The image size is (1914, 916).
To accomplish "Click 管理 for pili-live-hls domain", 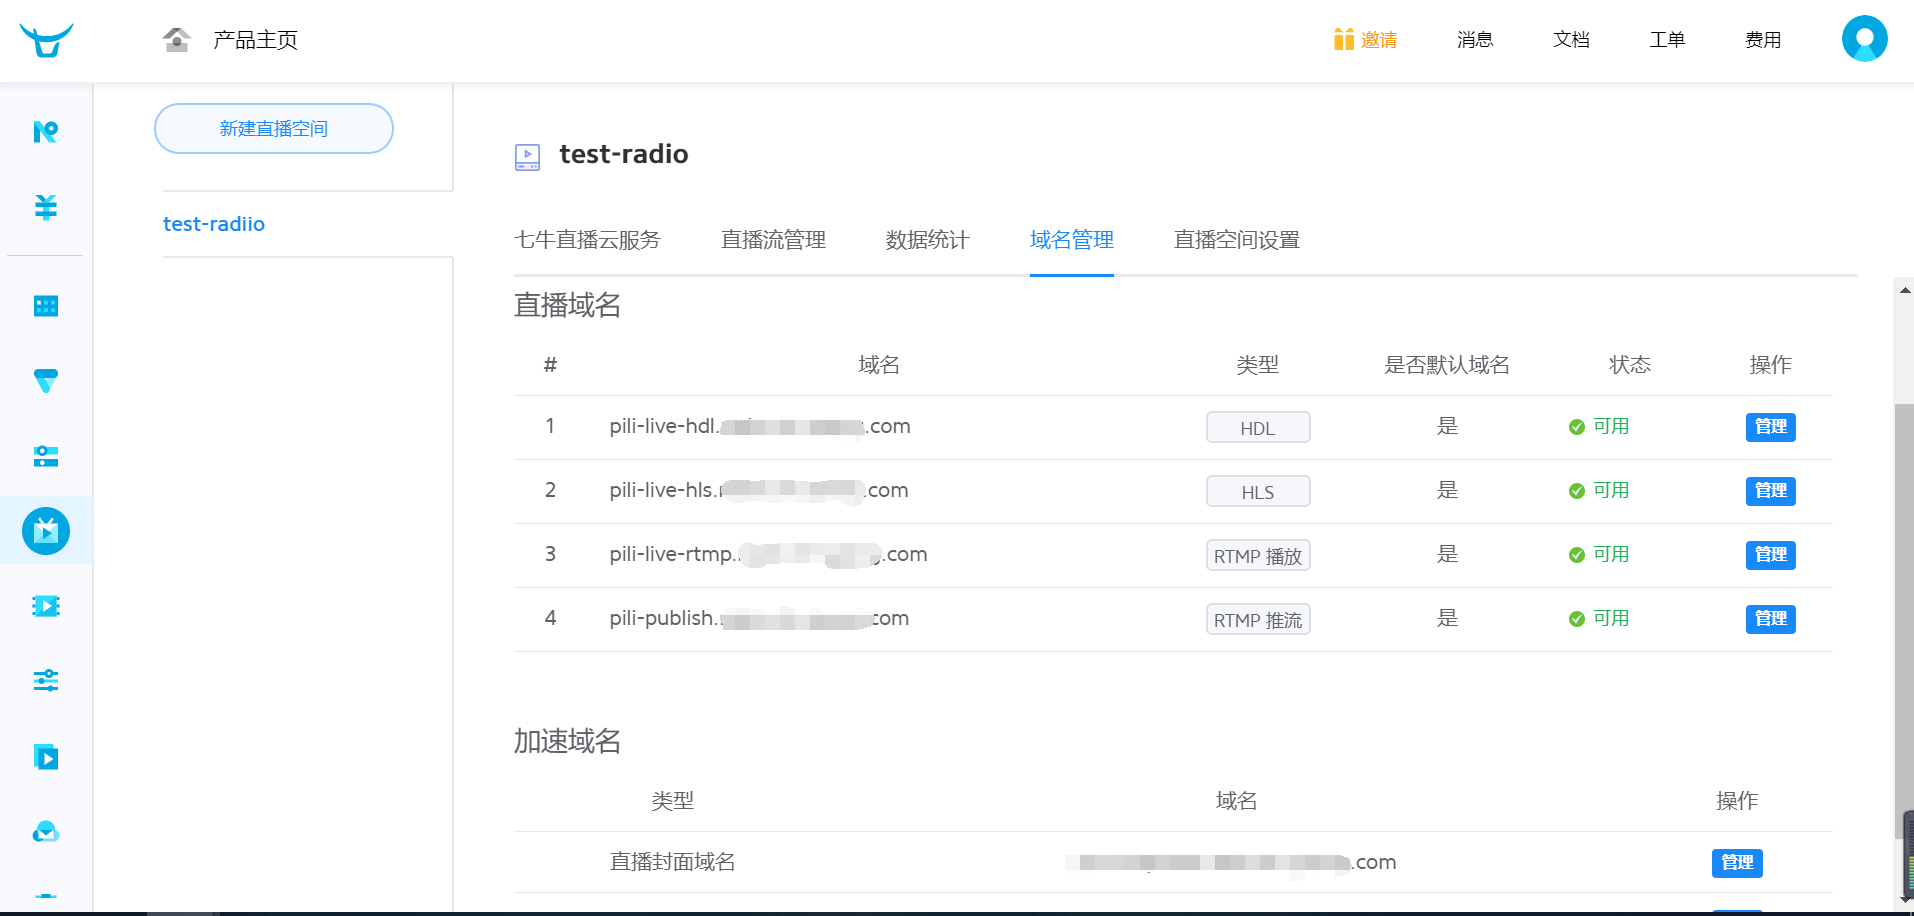I will [x=1770, y=491].
